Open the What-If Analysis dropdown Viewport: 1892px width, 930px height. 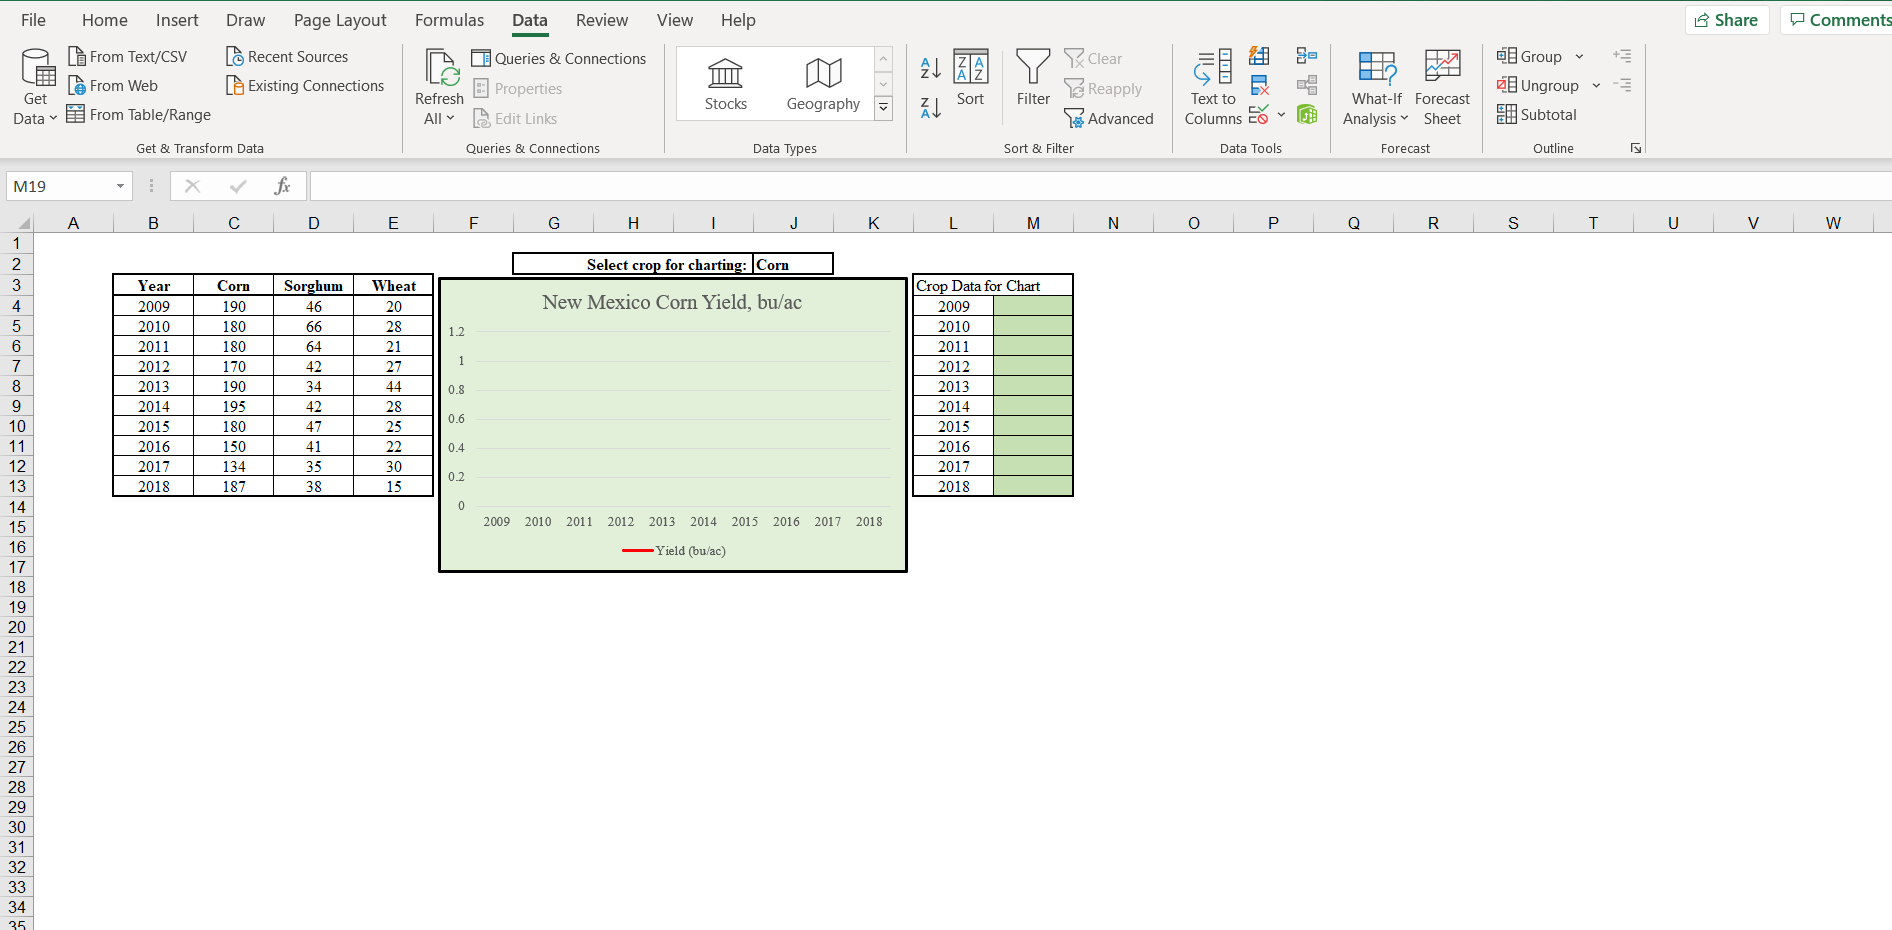click(1376, 109)
